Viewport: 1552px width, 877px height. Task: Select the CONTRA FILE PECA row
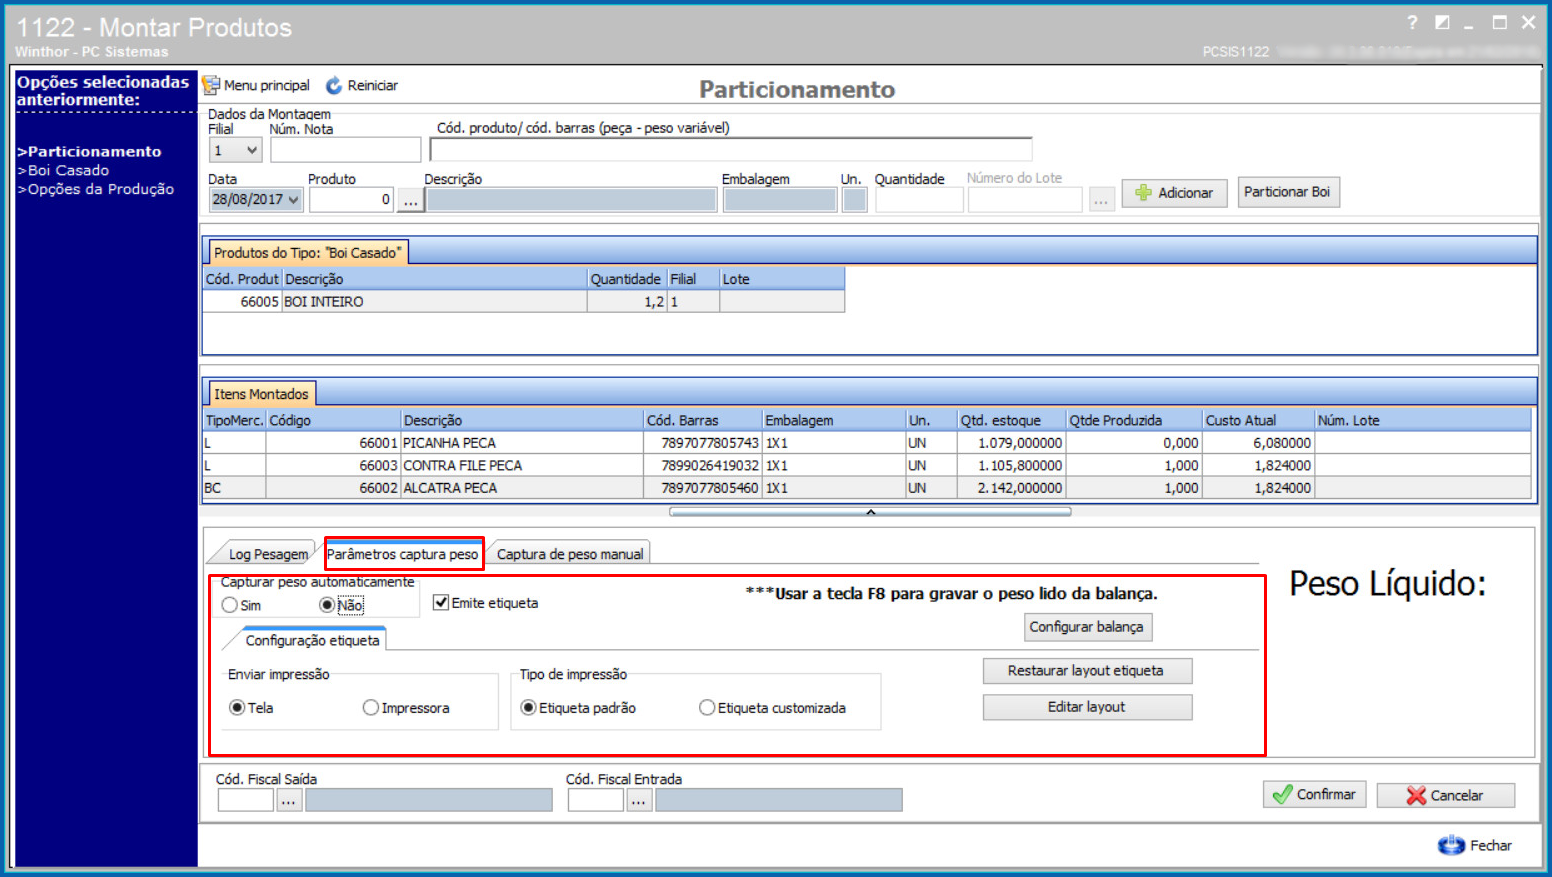867,466
